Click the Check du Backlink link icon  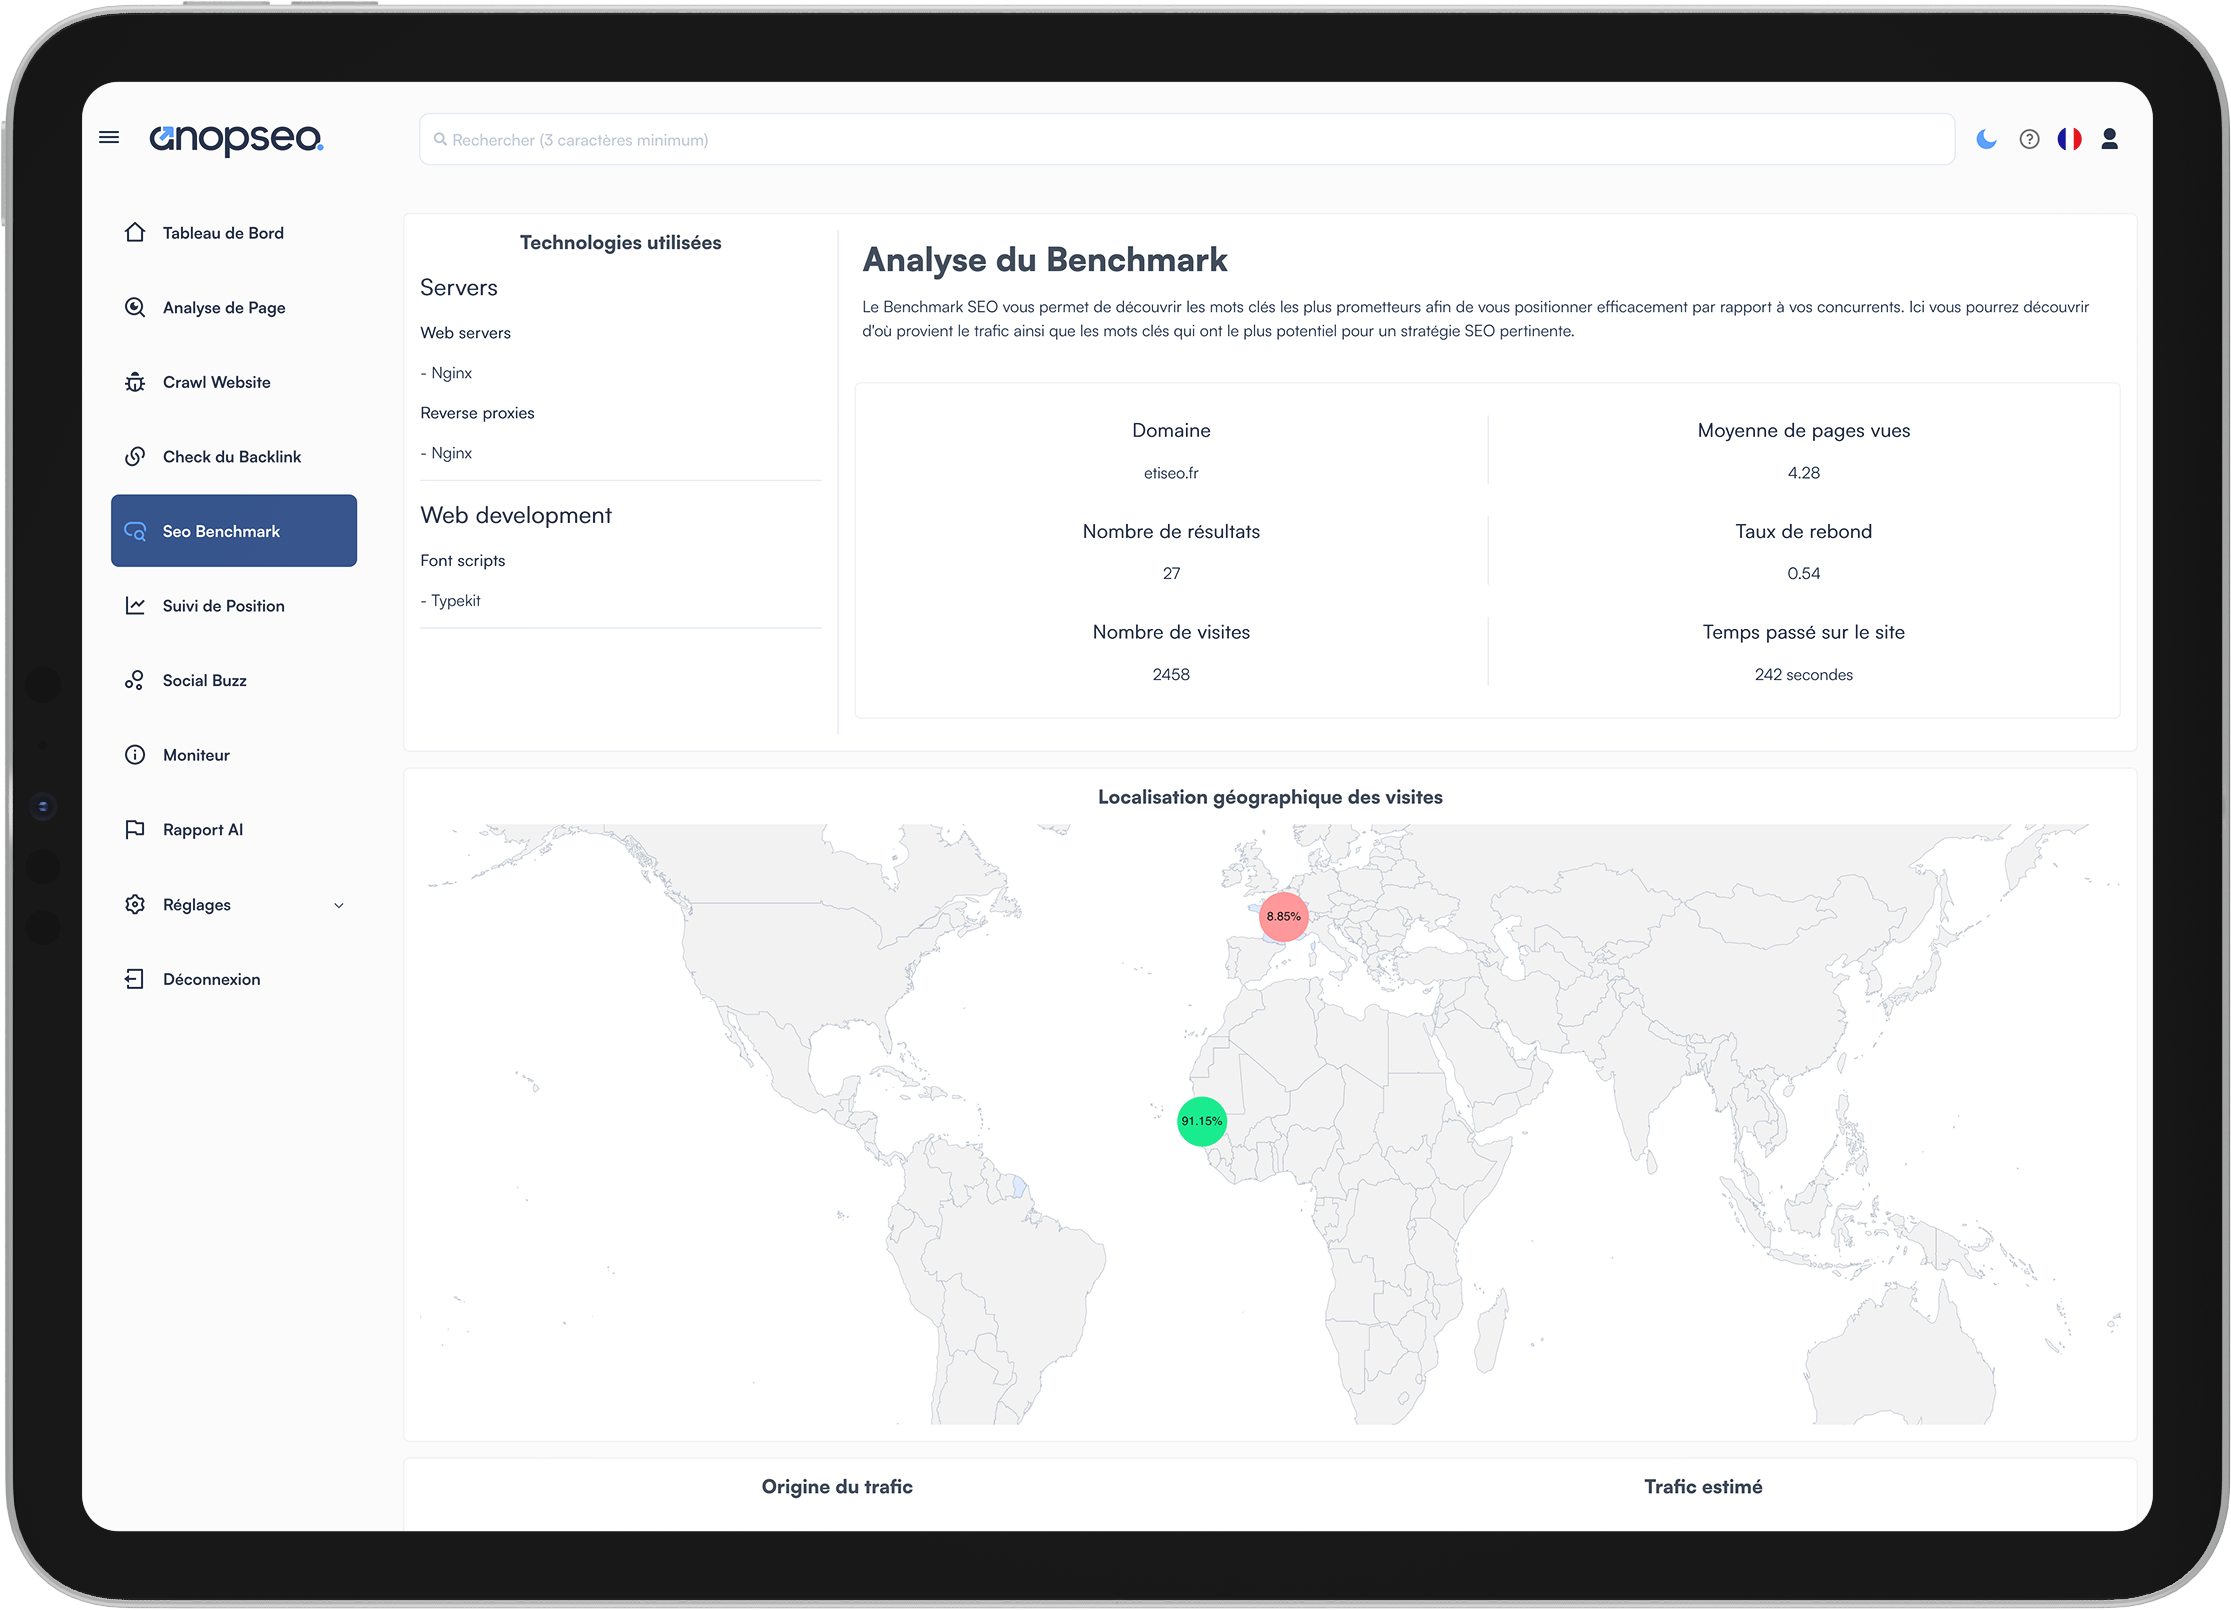135,456
